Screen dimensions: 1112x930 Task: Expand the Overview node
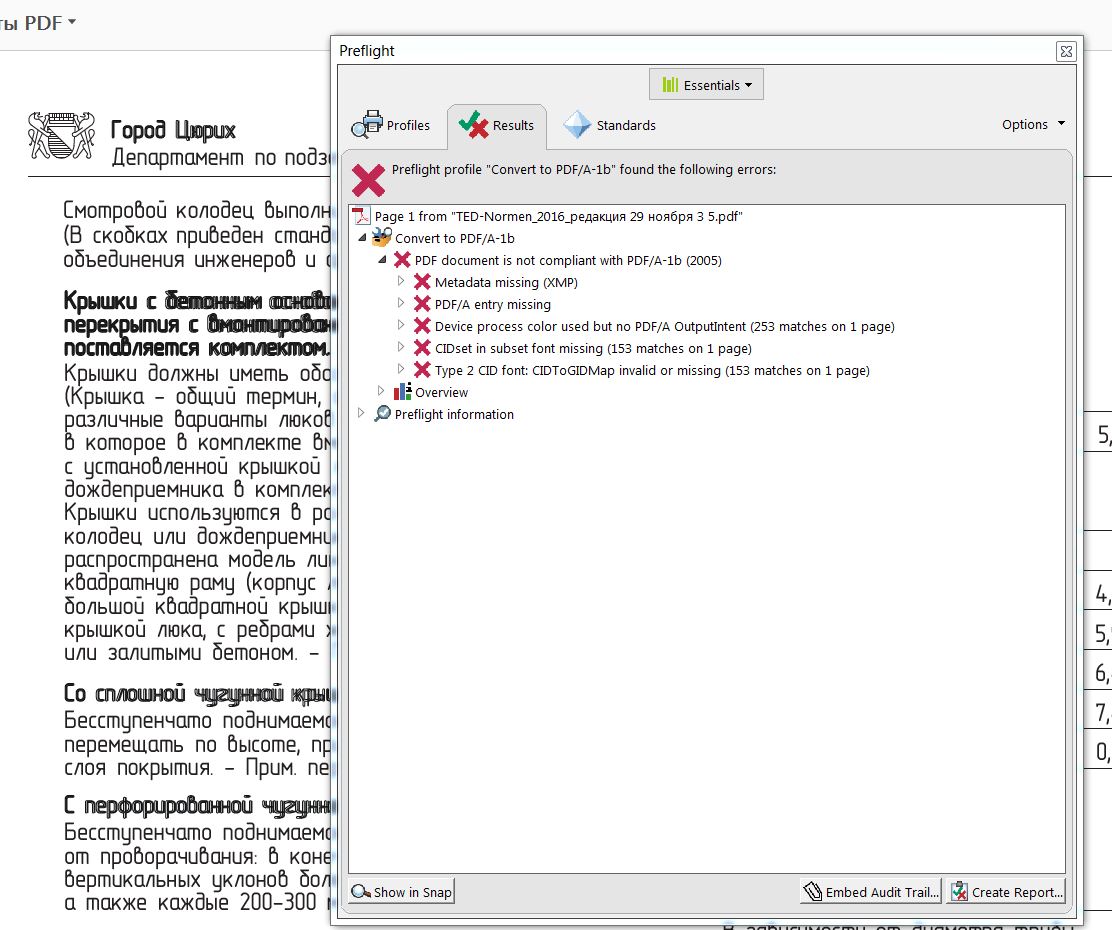tap(381, 391)
